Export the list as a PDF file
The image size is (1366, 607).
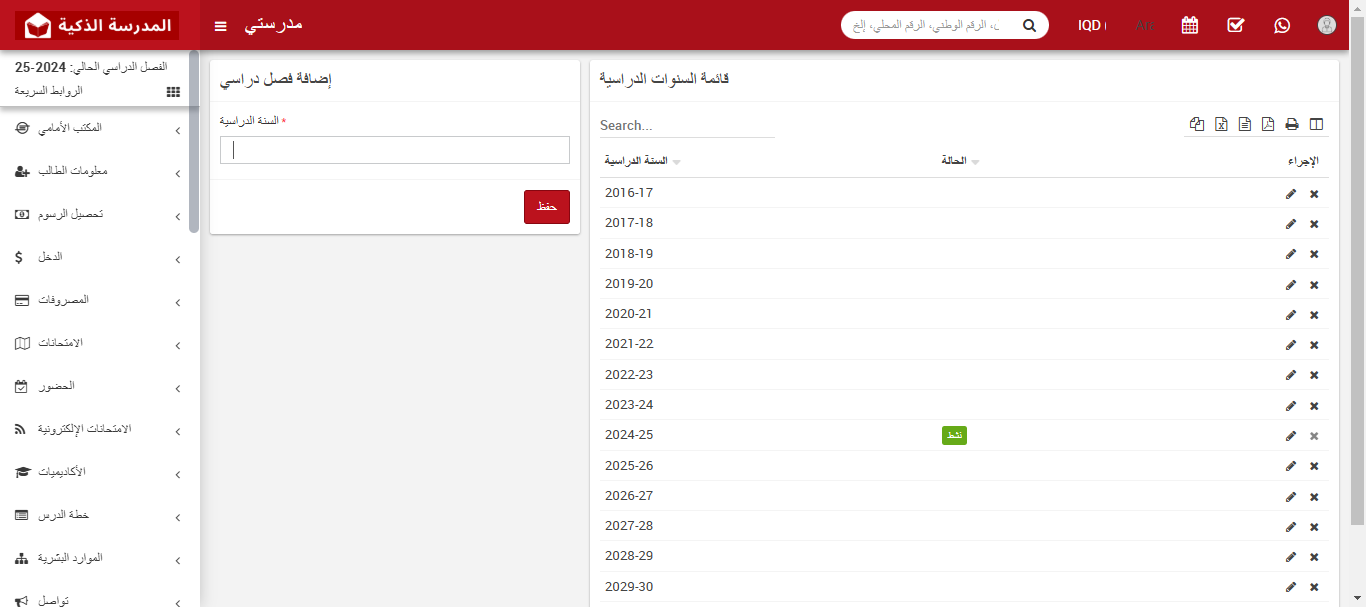1268,124
